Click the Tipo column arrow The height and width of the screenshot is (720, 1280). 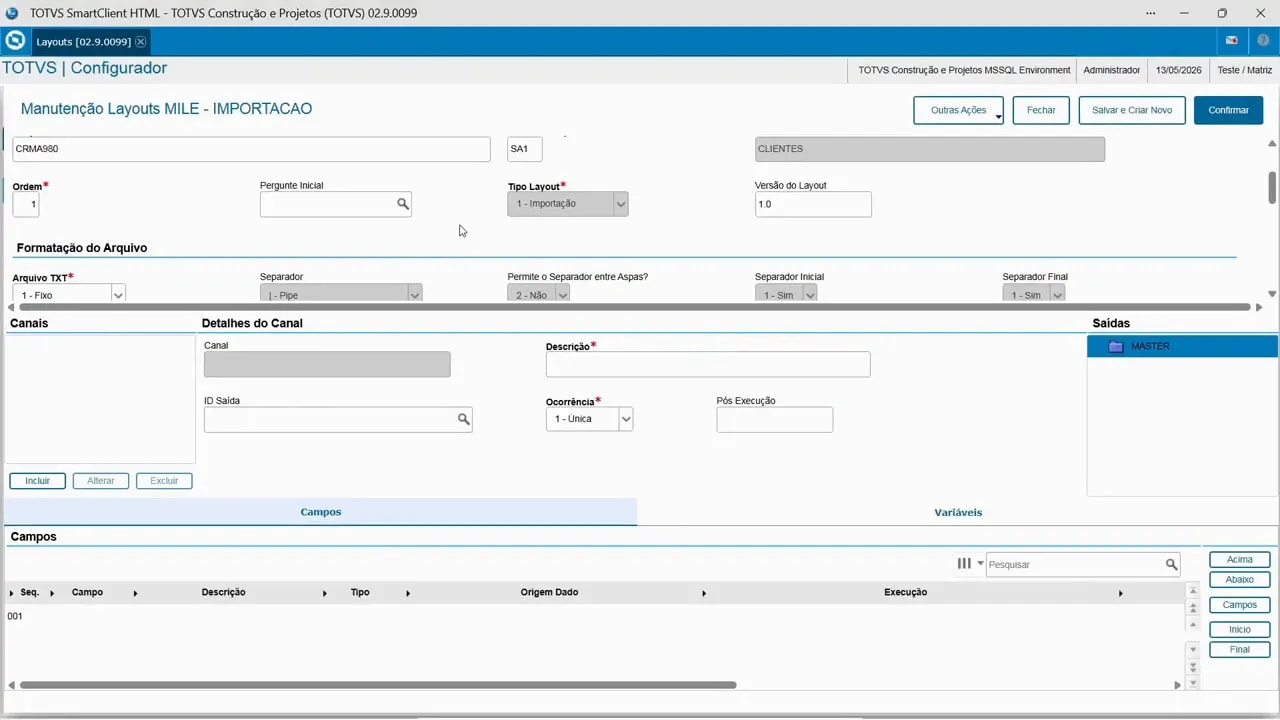tap(408, 594)
